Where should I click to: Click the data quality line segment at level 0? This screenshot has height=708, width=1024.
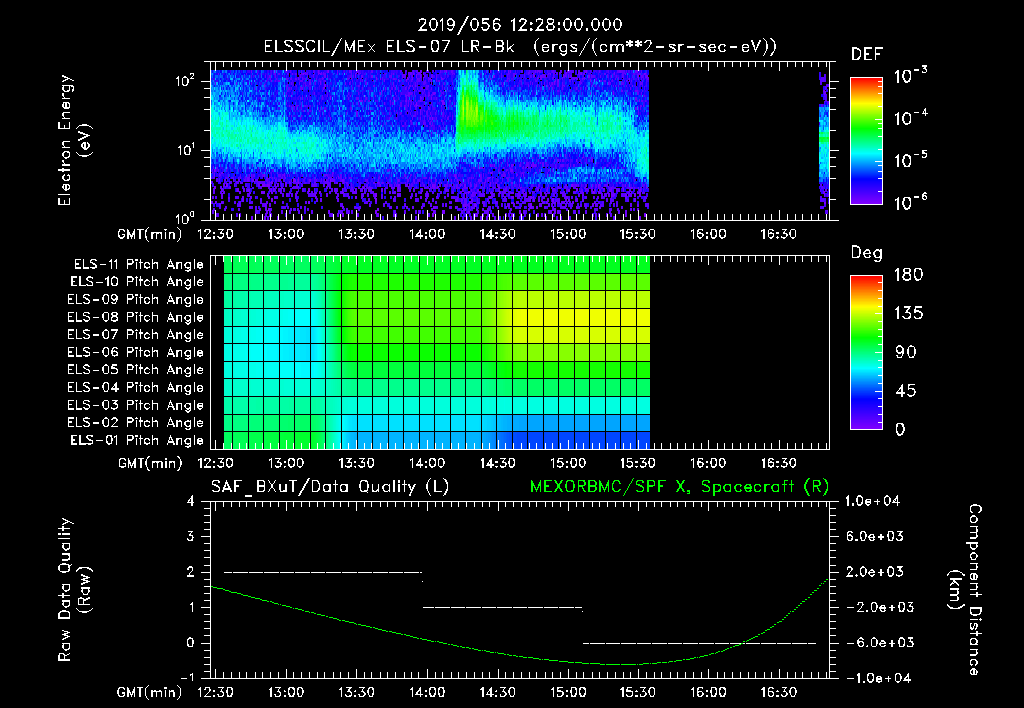699,643
